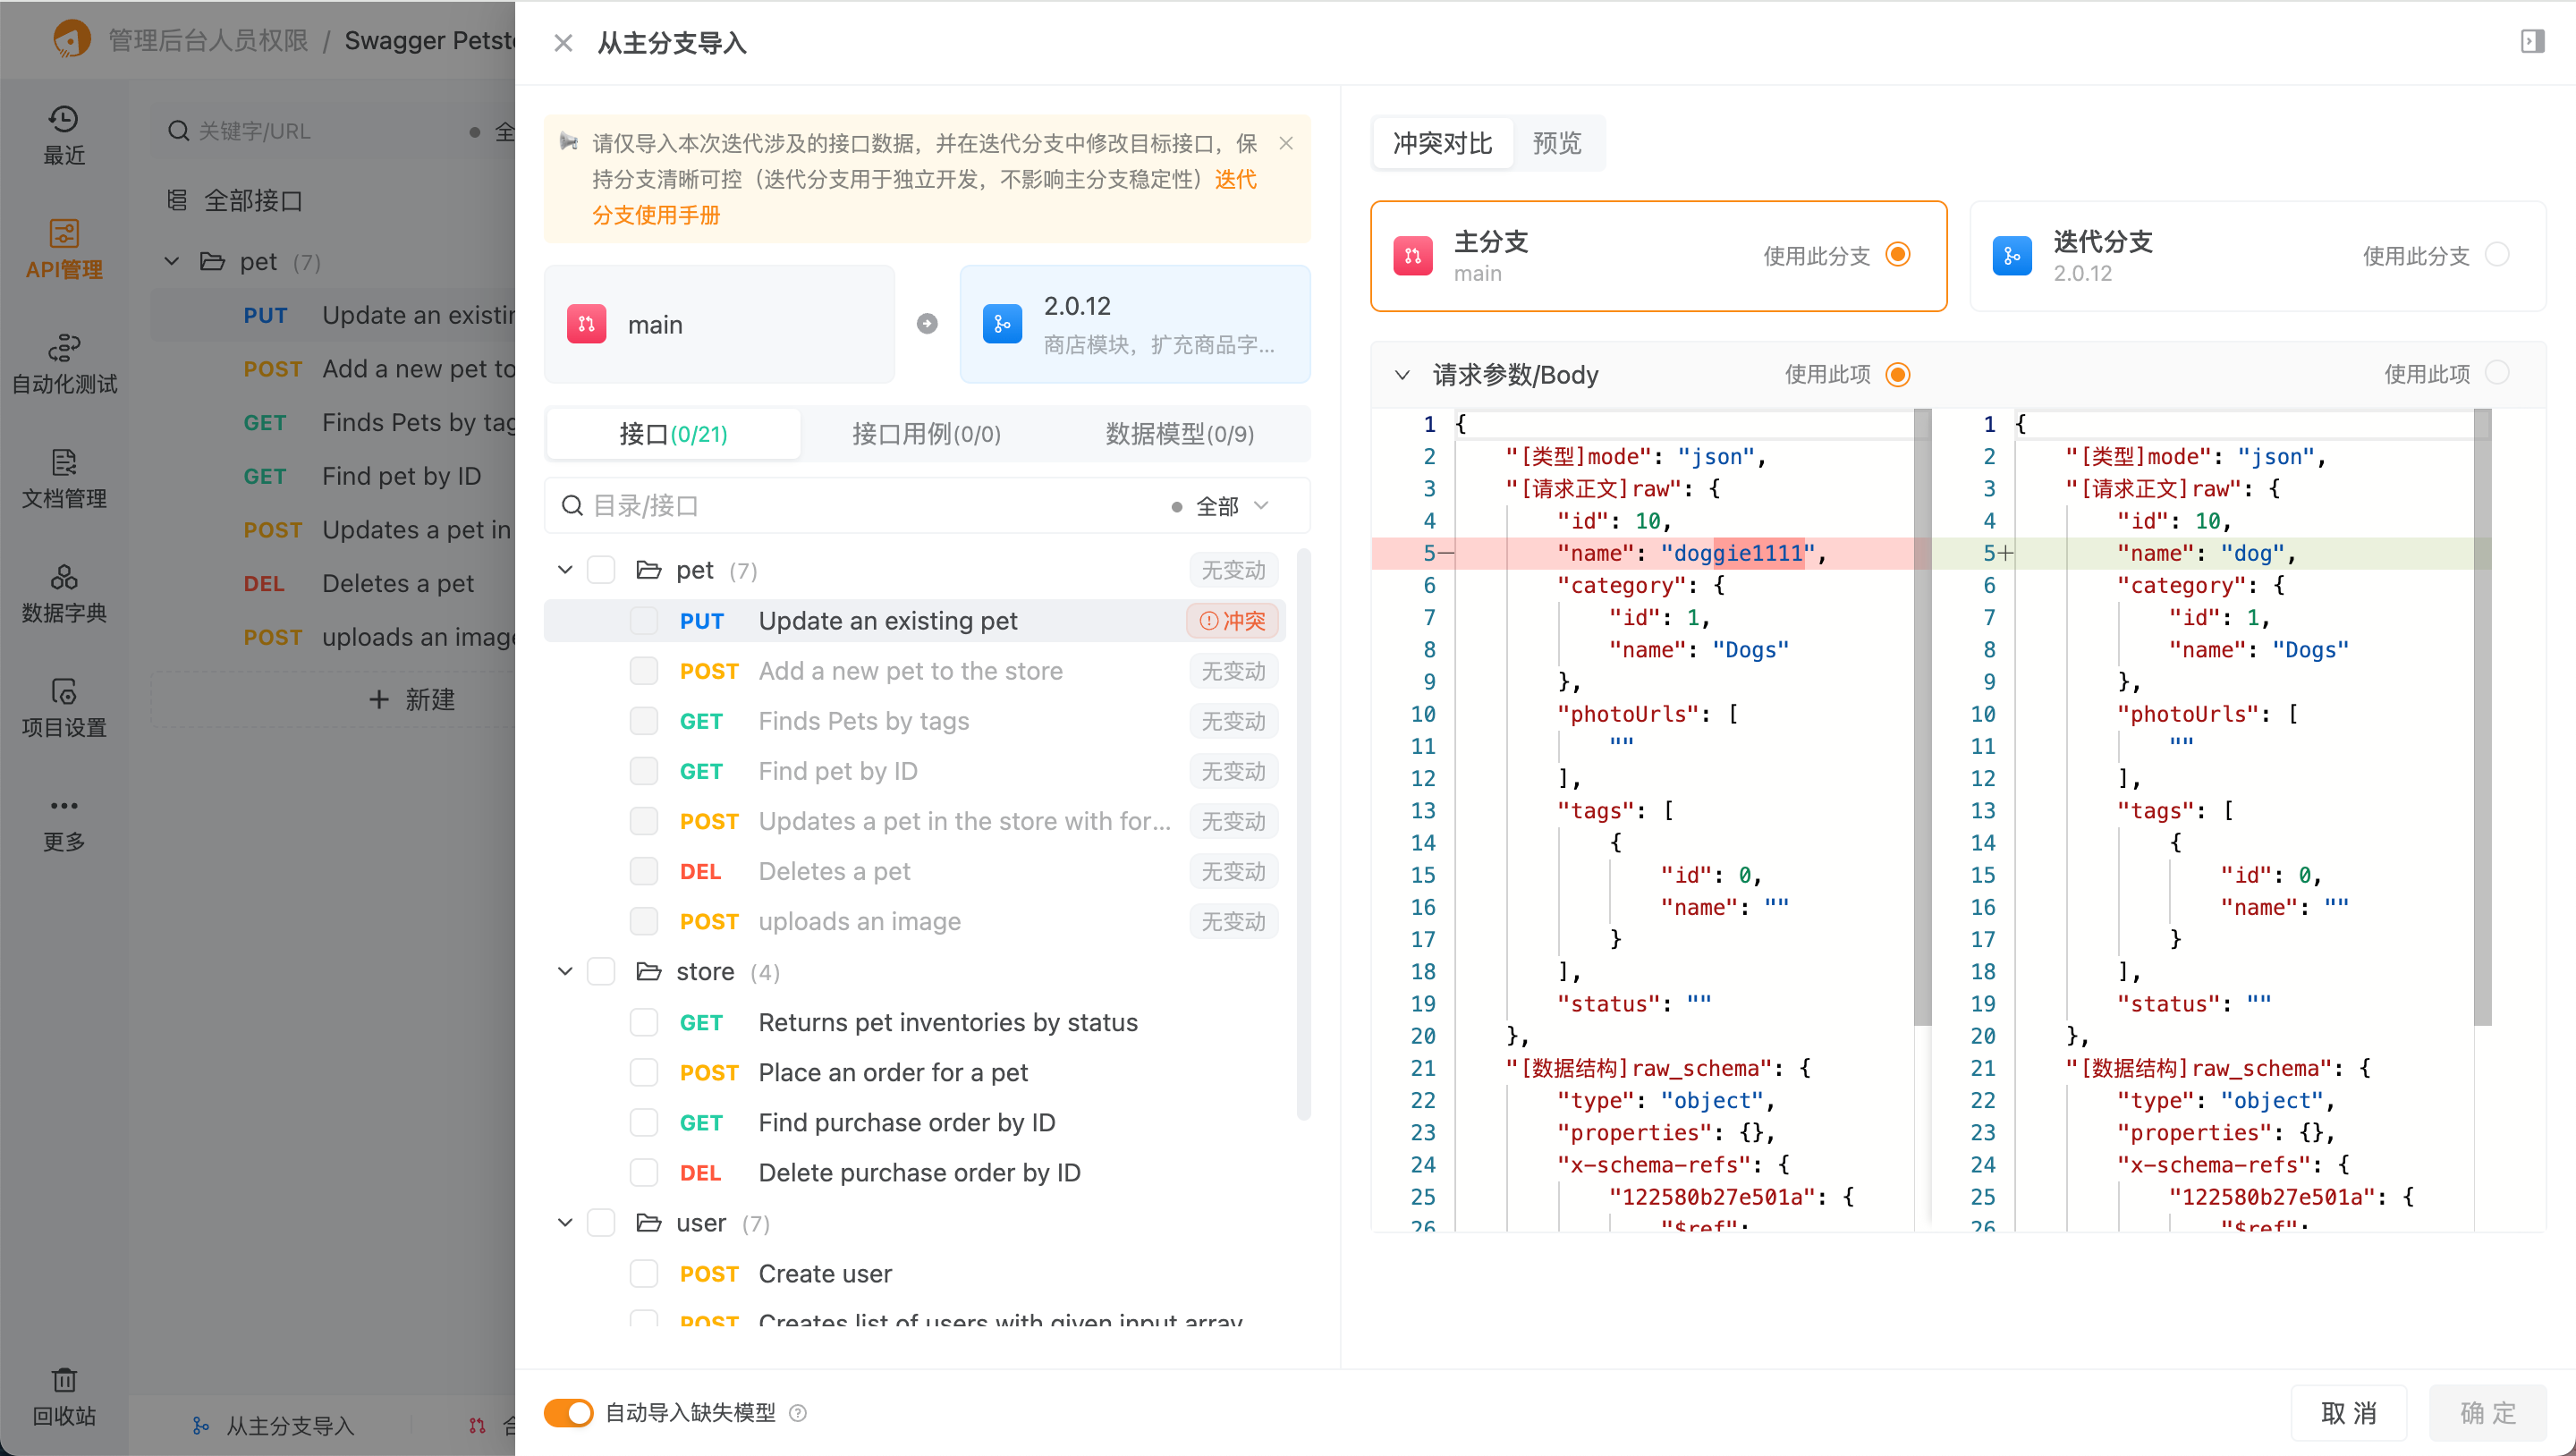Check the Create user checkbox

point(644,1273)
